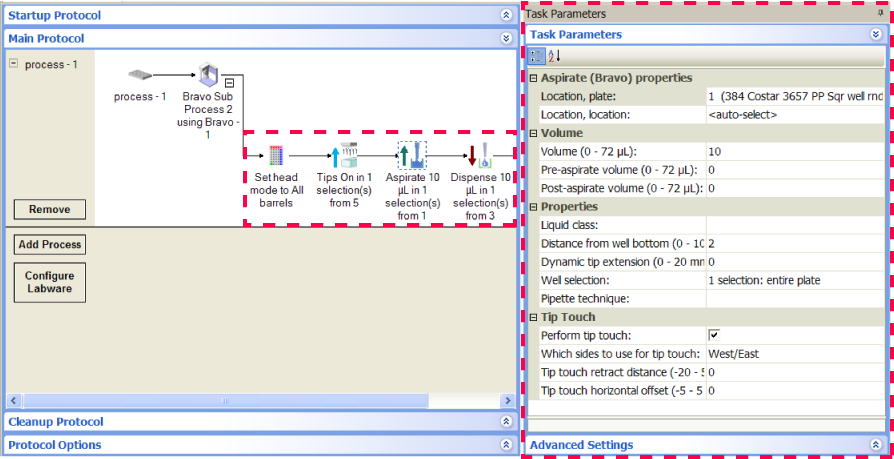This screenshot has height=459, width=894.
Task: Click the alphabetical sort icon
Action: (x=553, y=55)
